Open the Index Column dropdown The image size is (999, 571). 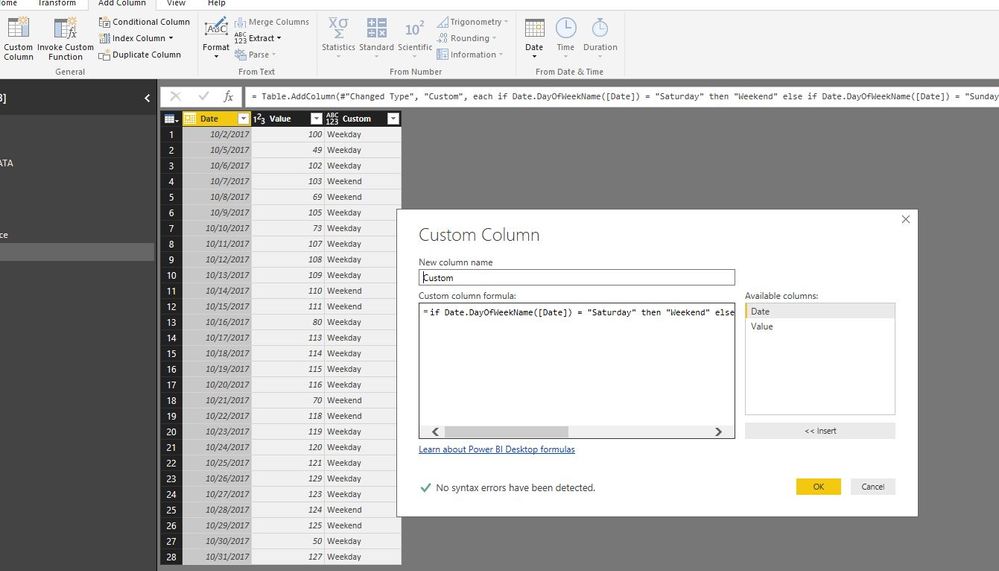click(136, 38)
